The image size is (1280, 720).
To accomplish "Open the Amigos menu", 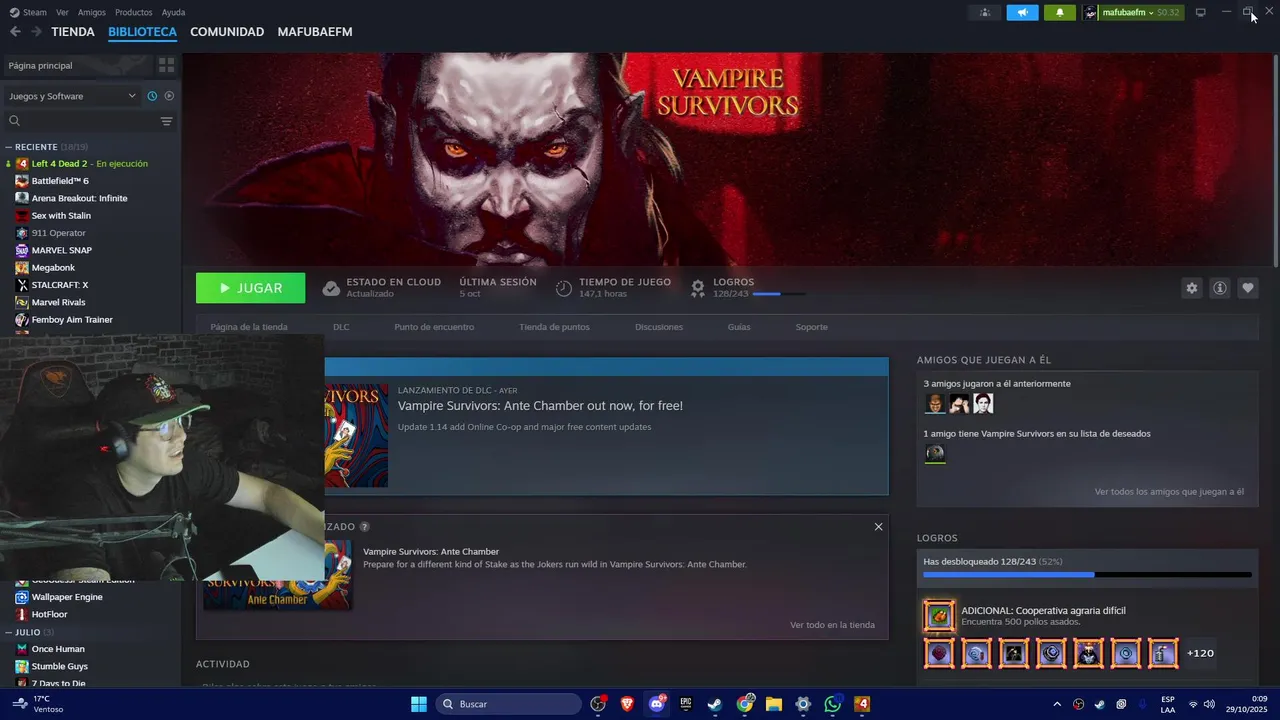I will pos(91,12).
